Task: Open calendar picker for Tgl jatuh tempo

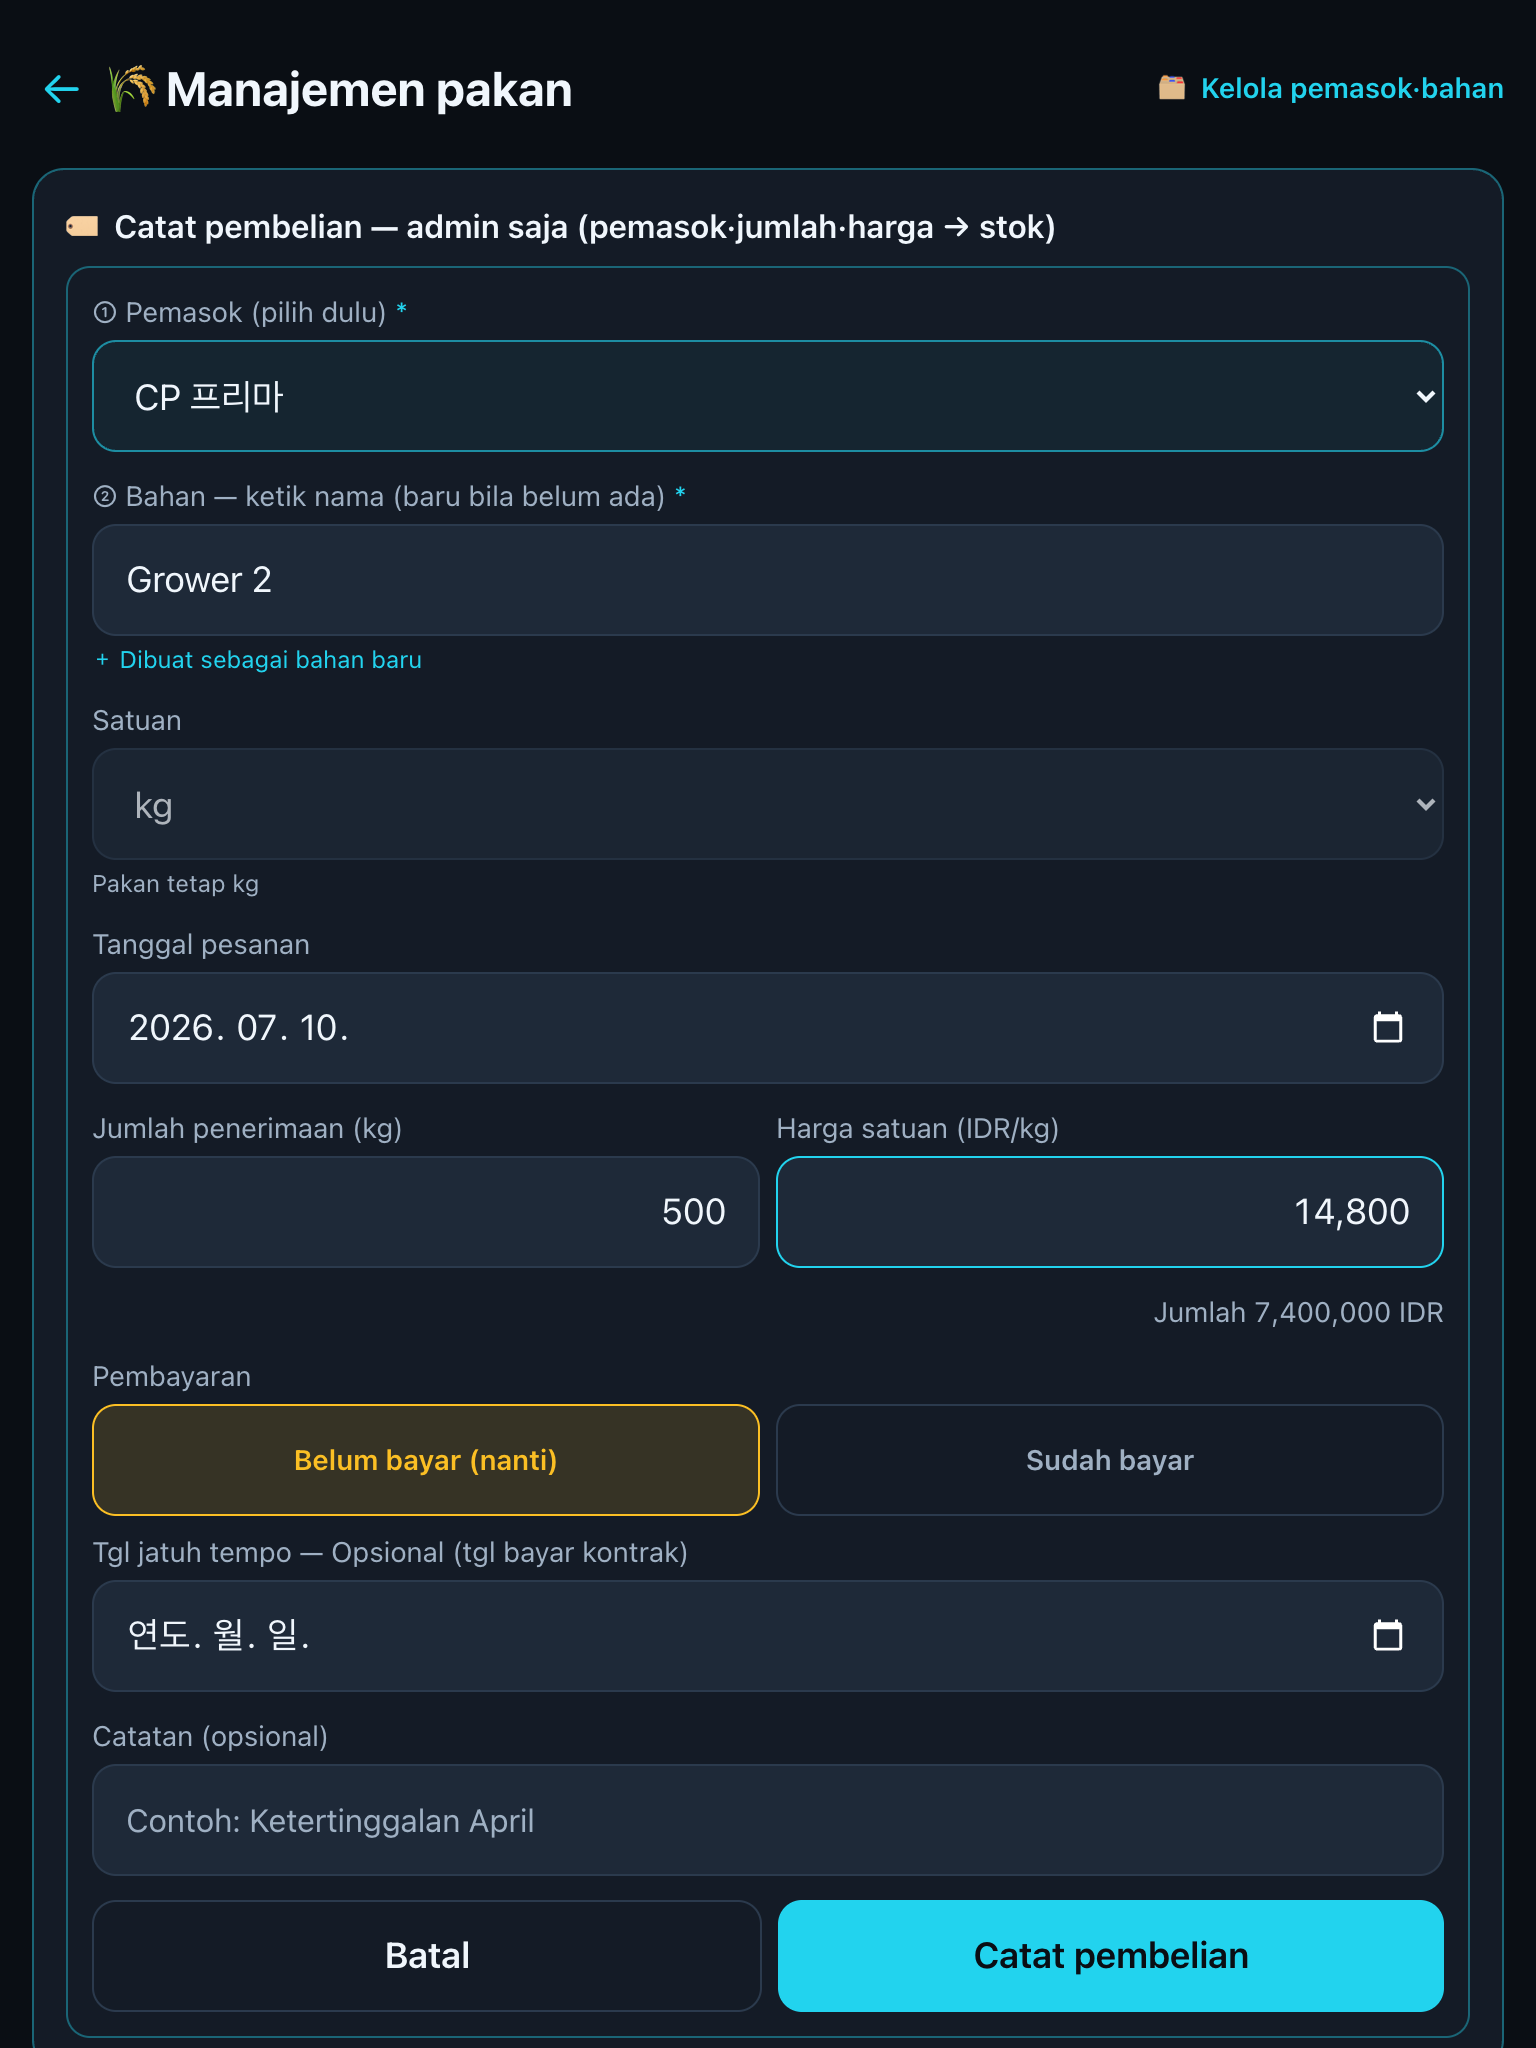Action: 1388,1635
